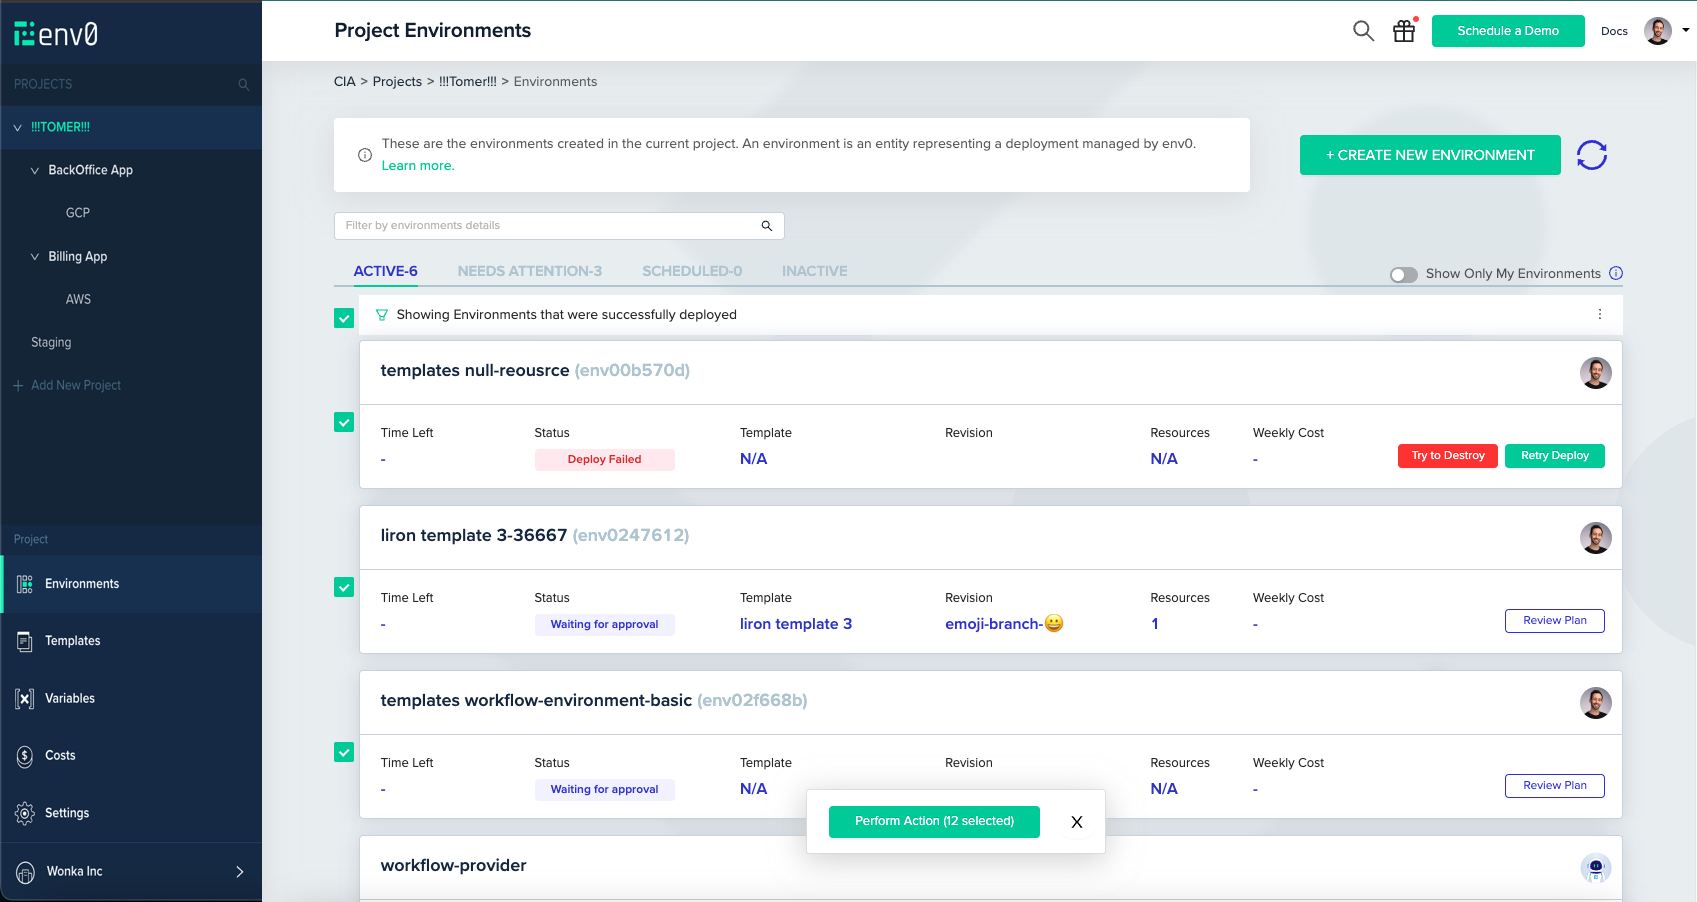The width and height of the screenshot is (1697, 902).
Task: Click the info icon beside Show Only My Environments
Action: click(1616, 273)
